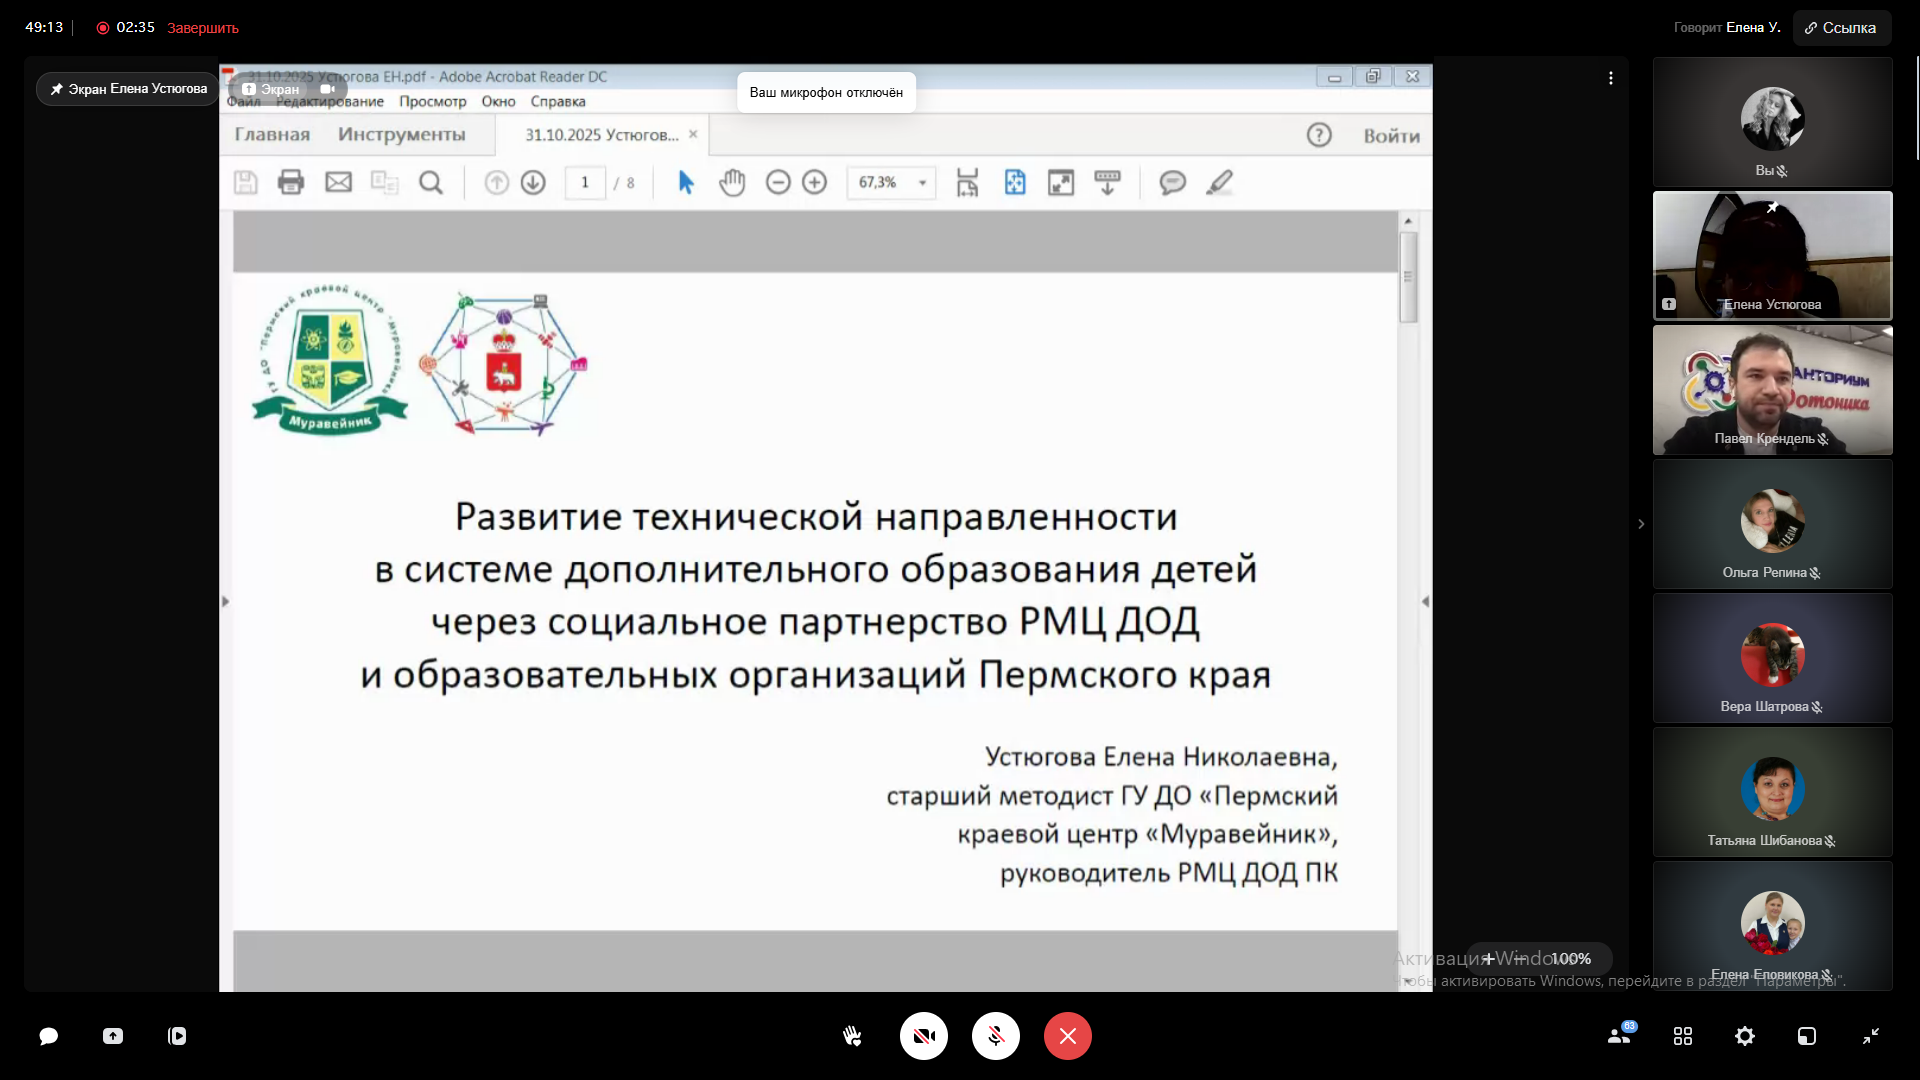Toggle the picture-in-picture window icon
Image resolution: width=1920 pixels, height=1080 pixels.
coord(1807,1036)
